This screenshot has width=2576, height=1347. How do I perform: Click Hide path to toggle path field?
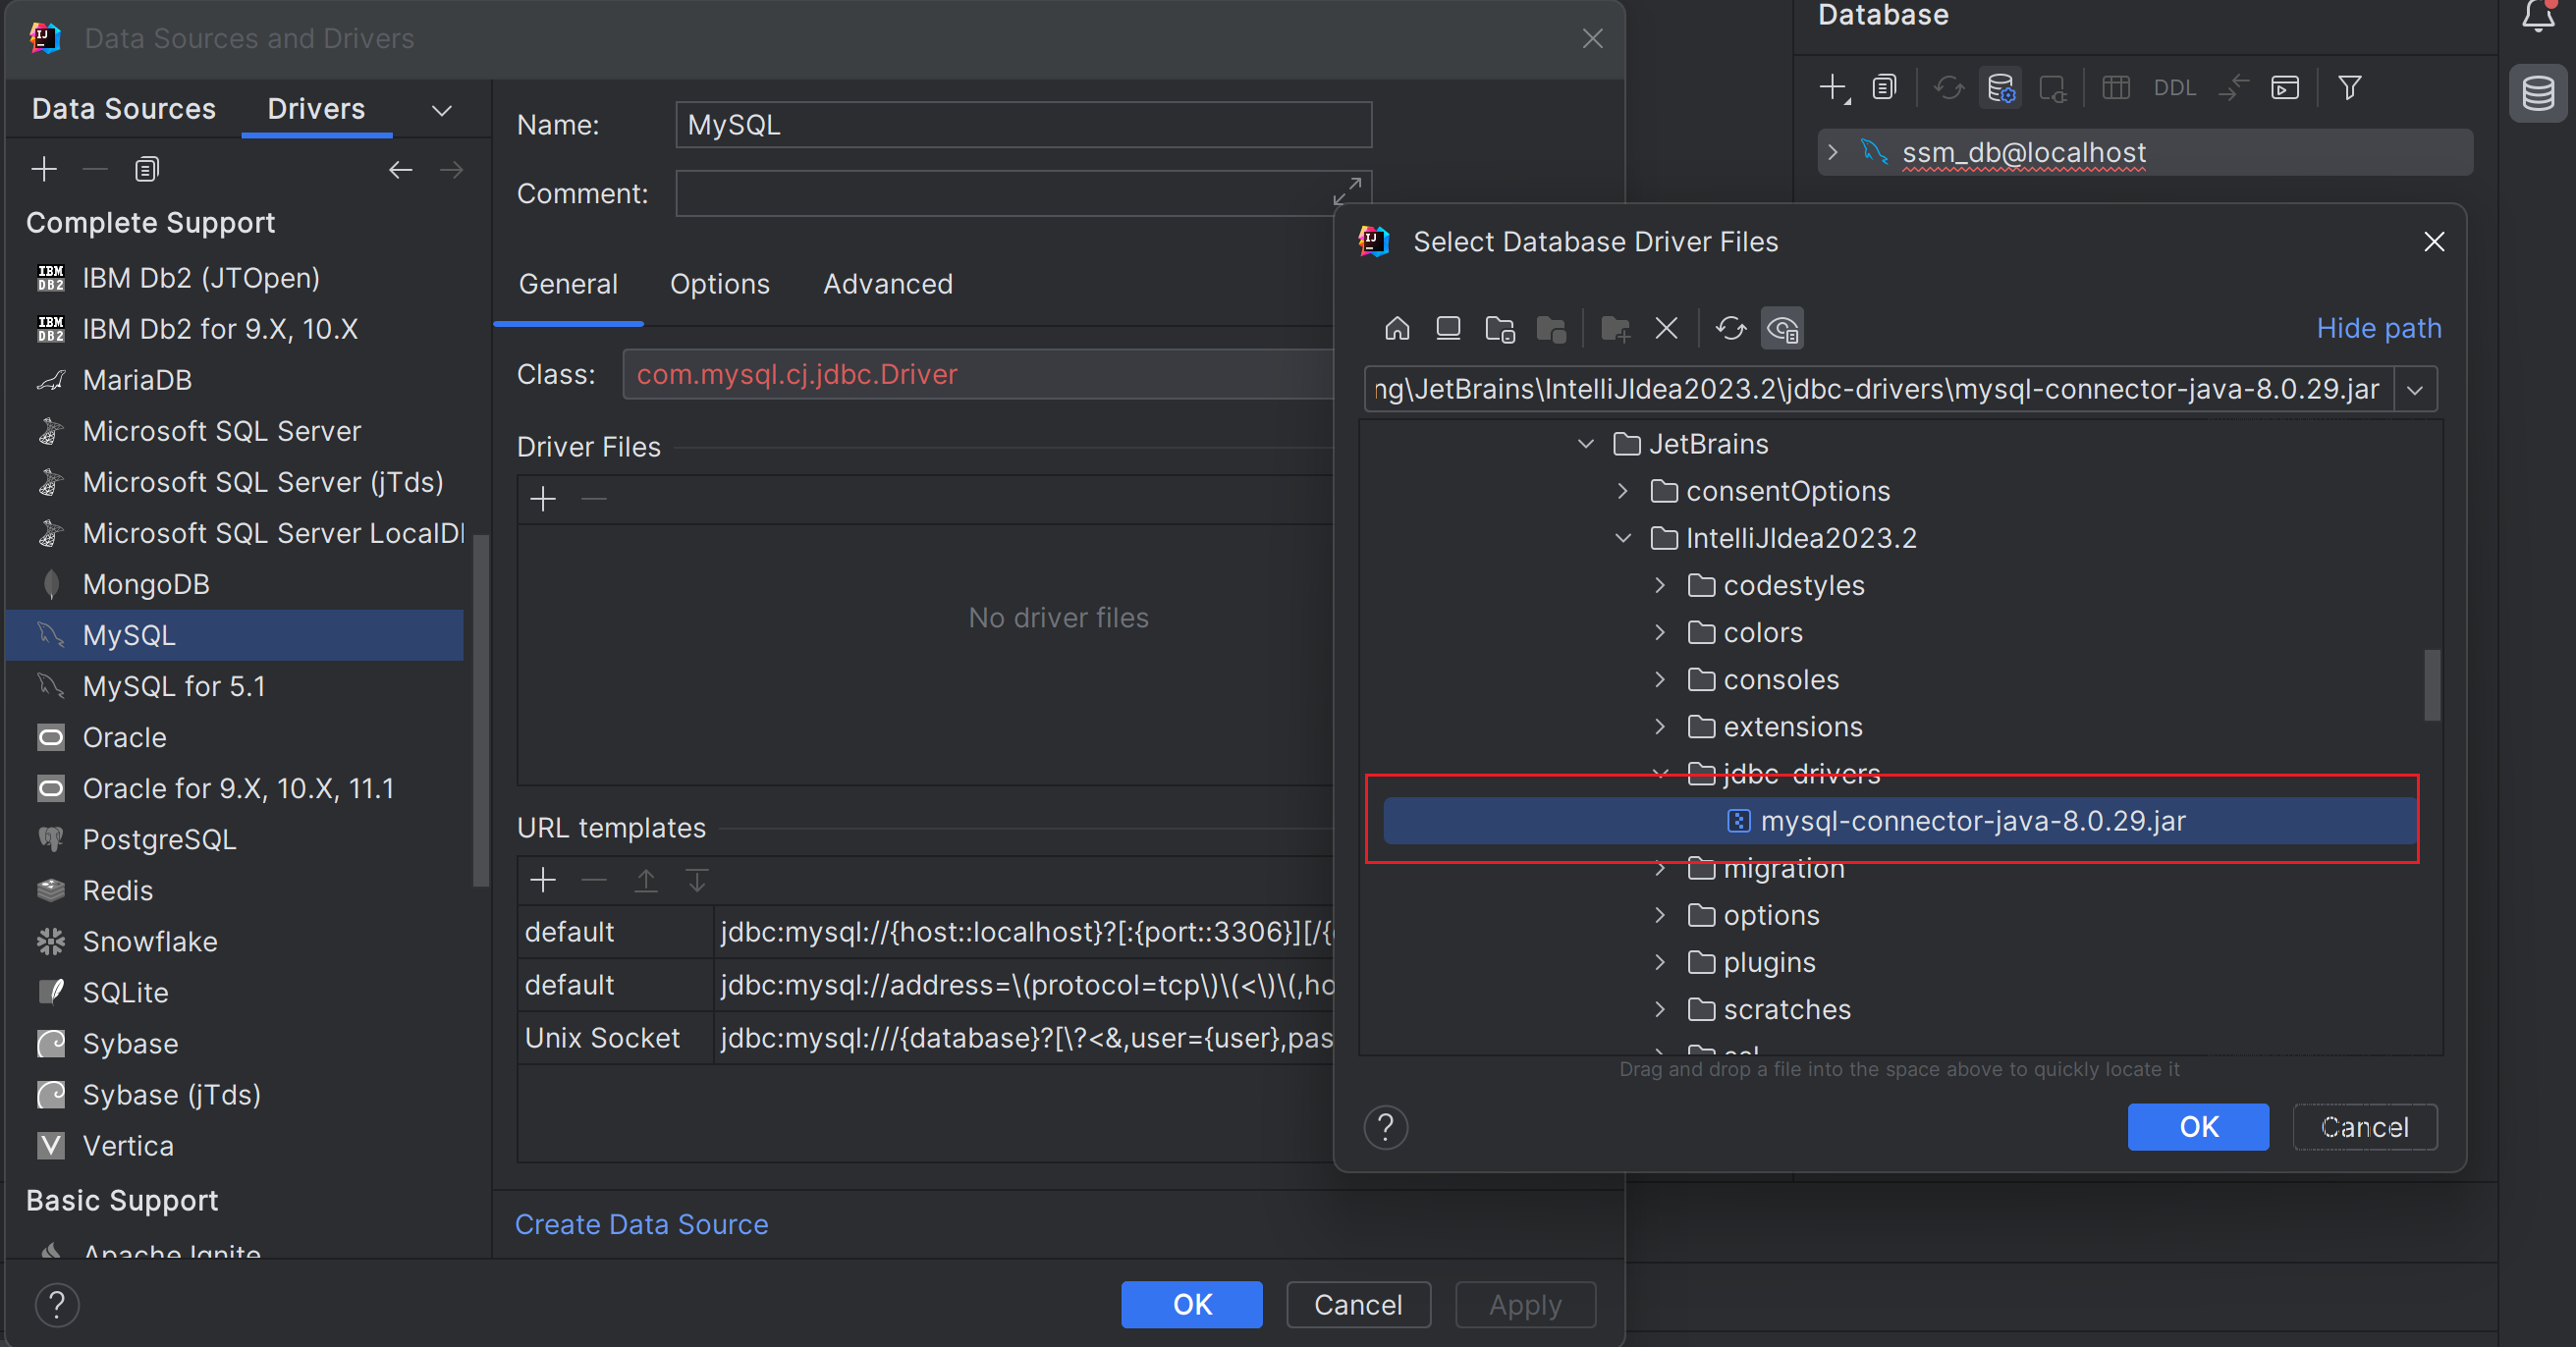click(2378, 328)
